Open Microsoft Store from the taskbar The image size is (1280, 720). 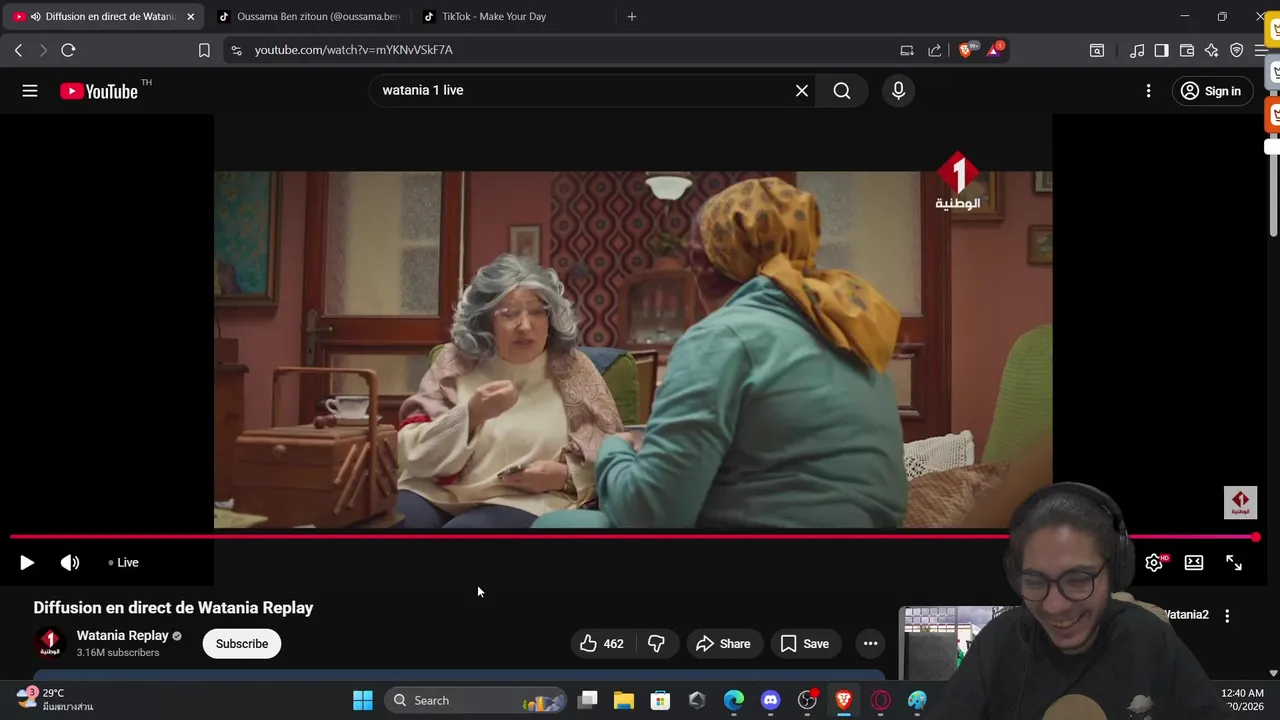[x=660, y=700]
